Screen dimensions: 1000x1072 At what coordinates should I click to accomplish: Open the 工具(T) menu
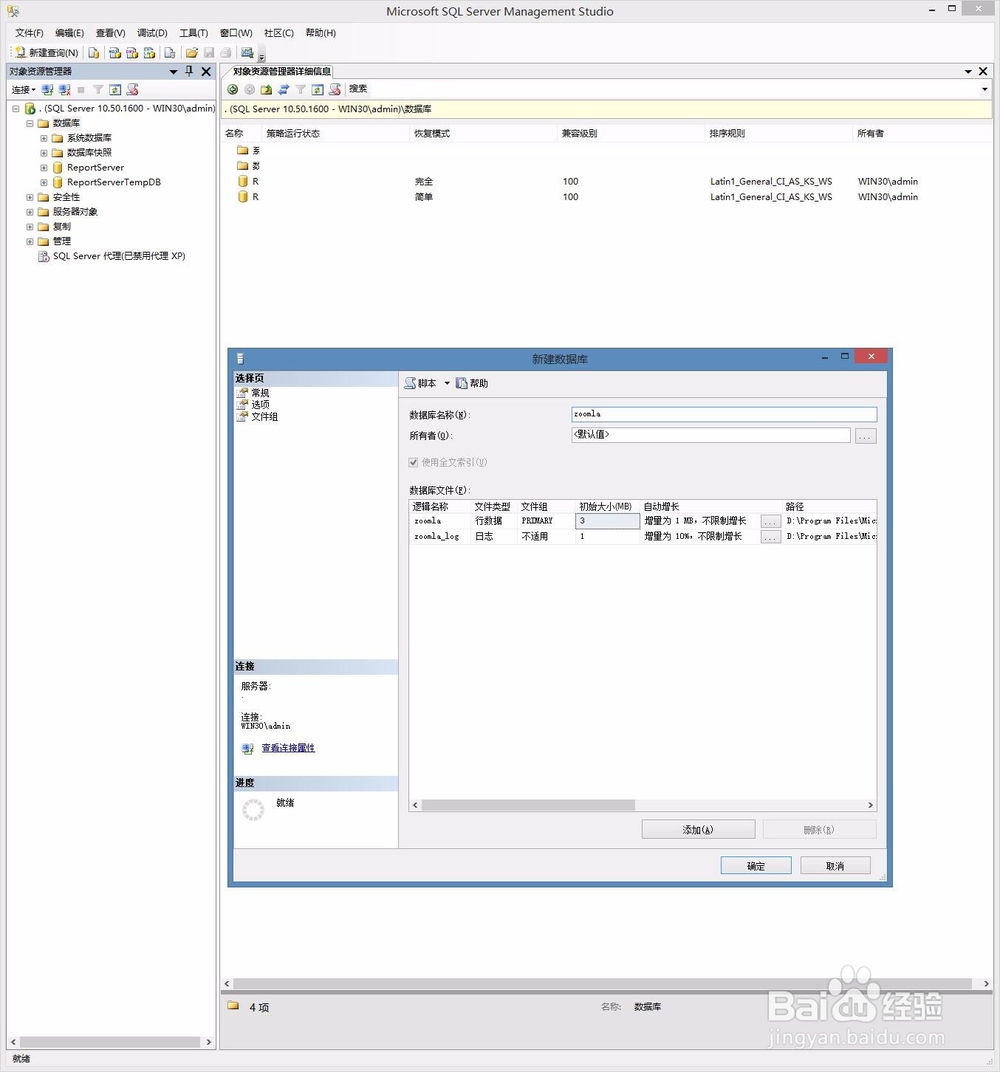[193, 33]
